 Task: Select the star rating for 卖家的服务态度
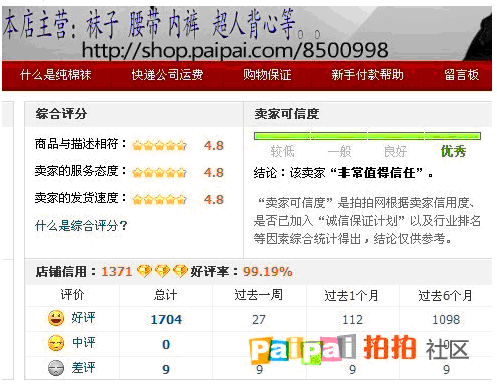tap(159, 173)
